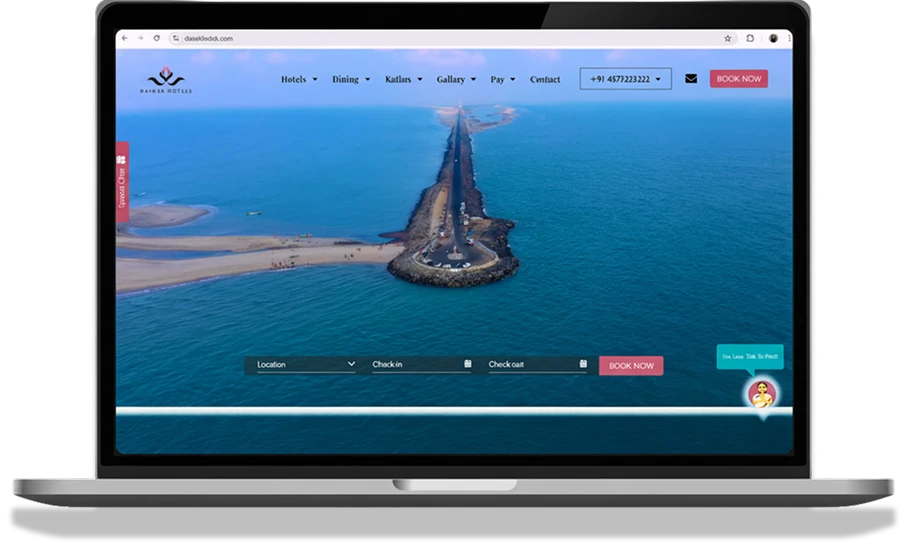Click the header BOOK NOW button
This screenshot has width=914, height=553.
[739, 79]
